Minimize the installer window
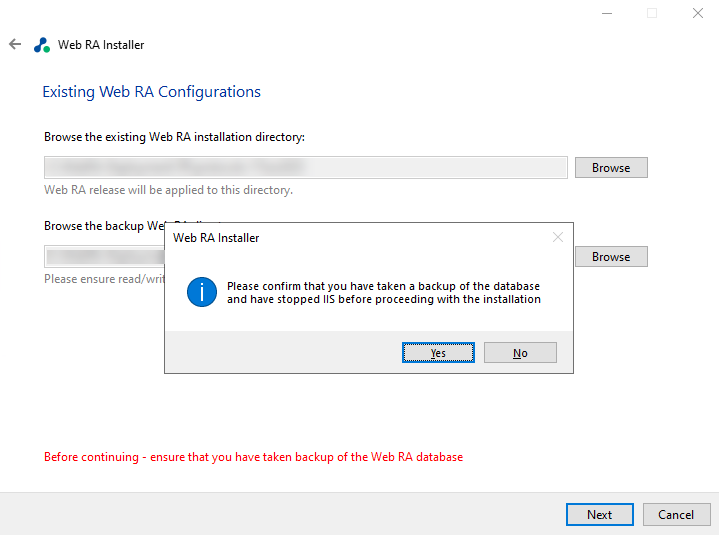Screen dimensions: 719x535 coord(607,13)
